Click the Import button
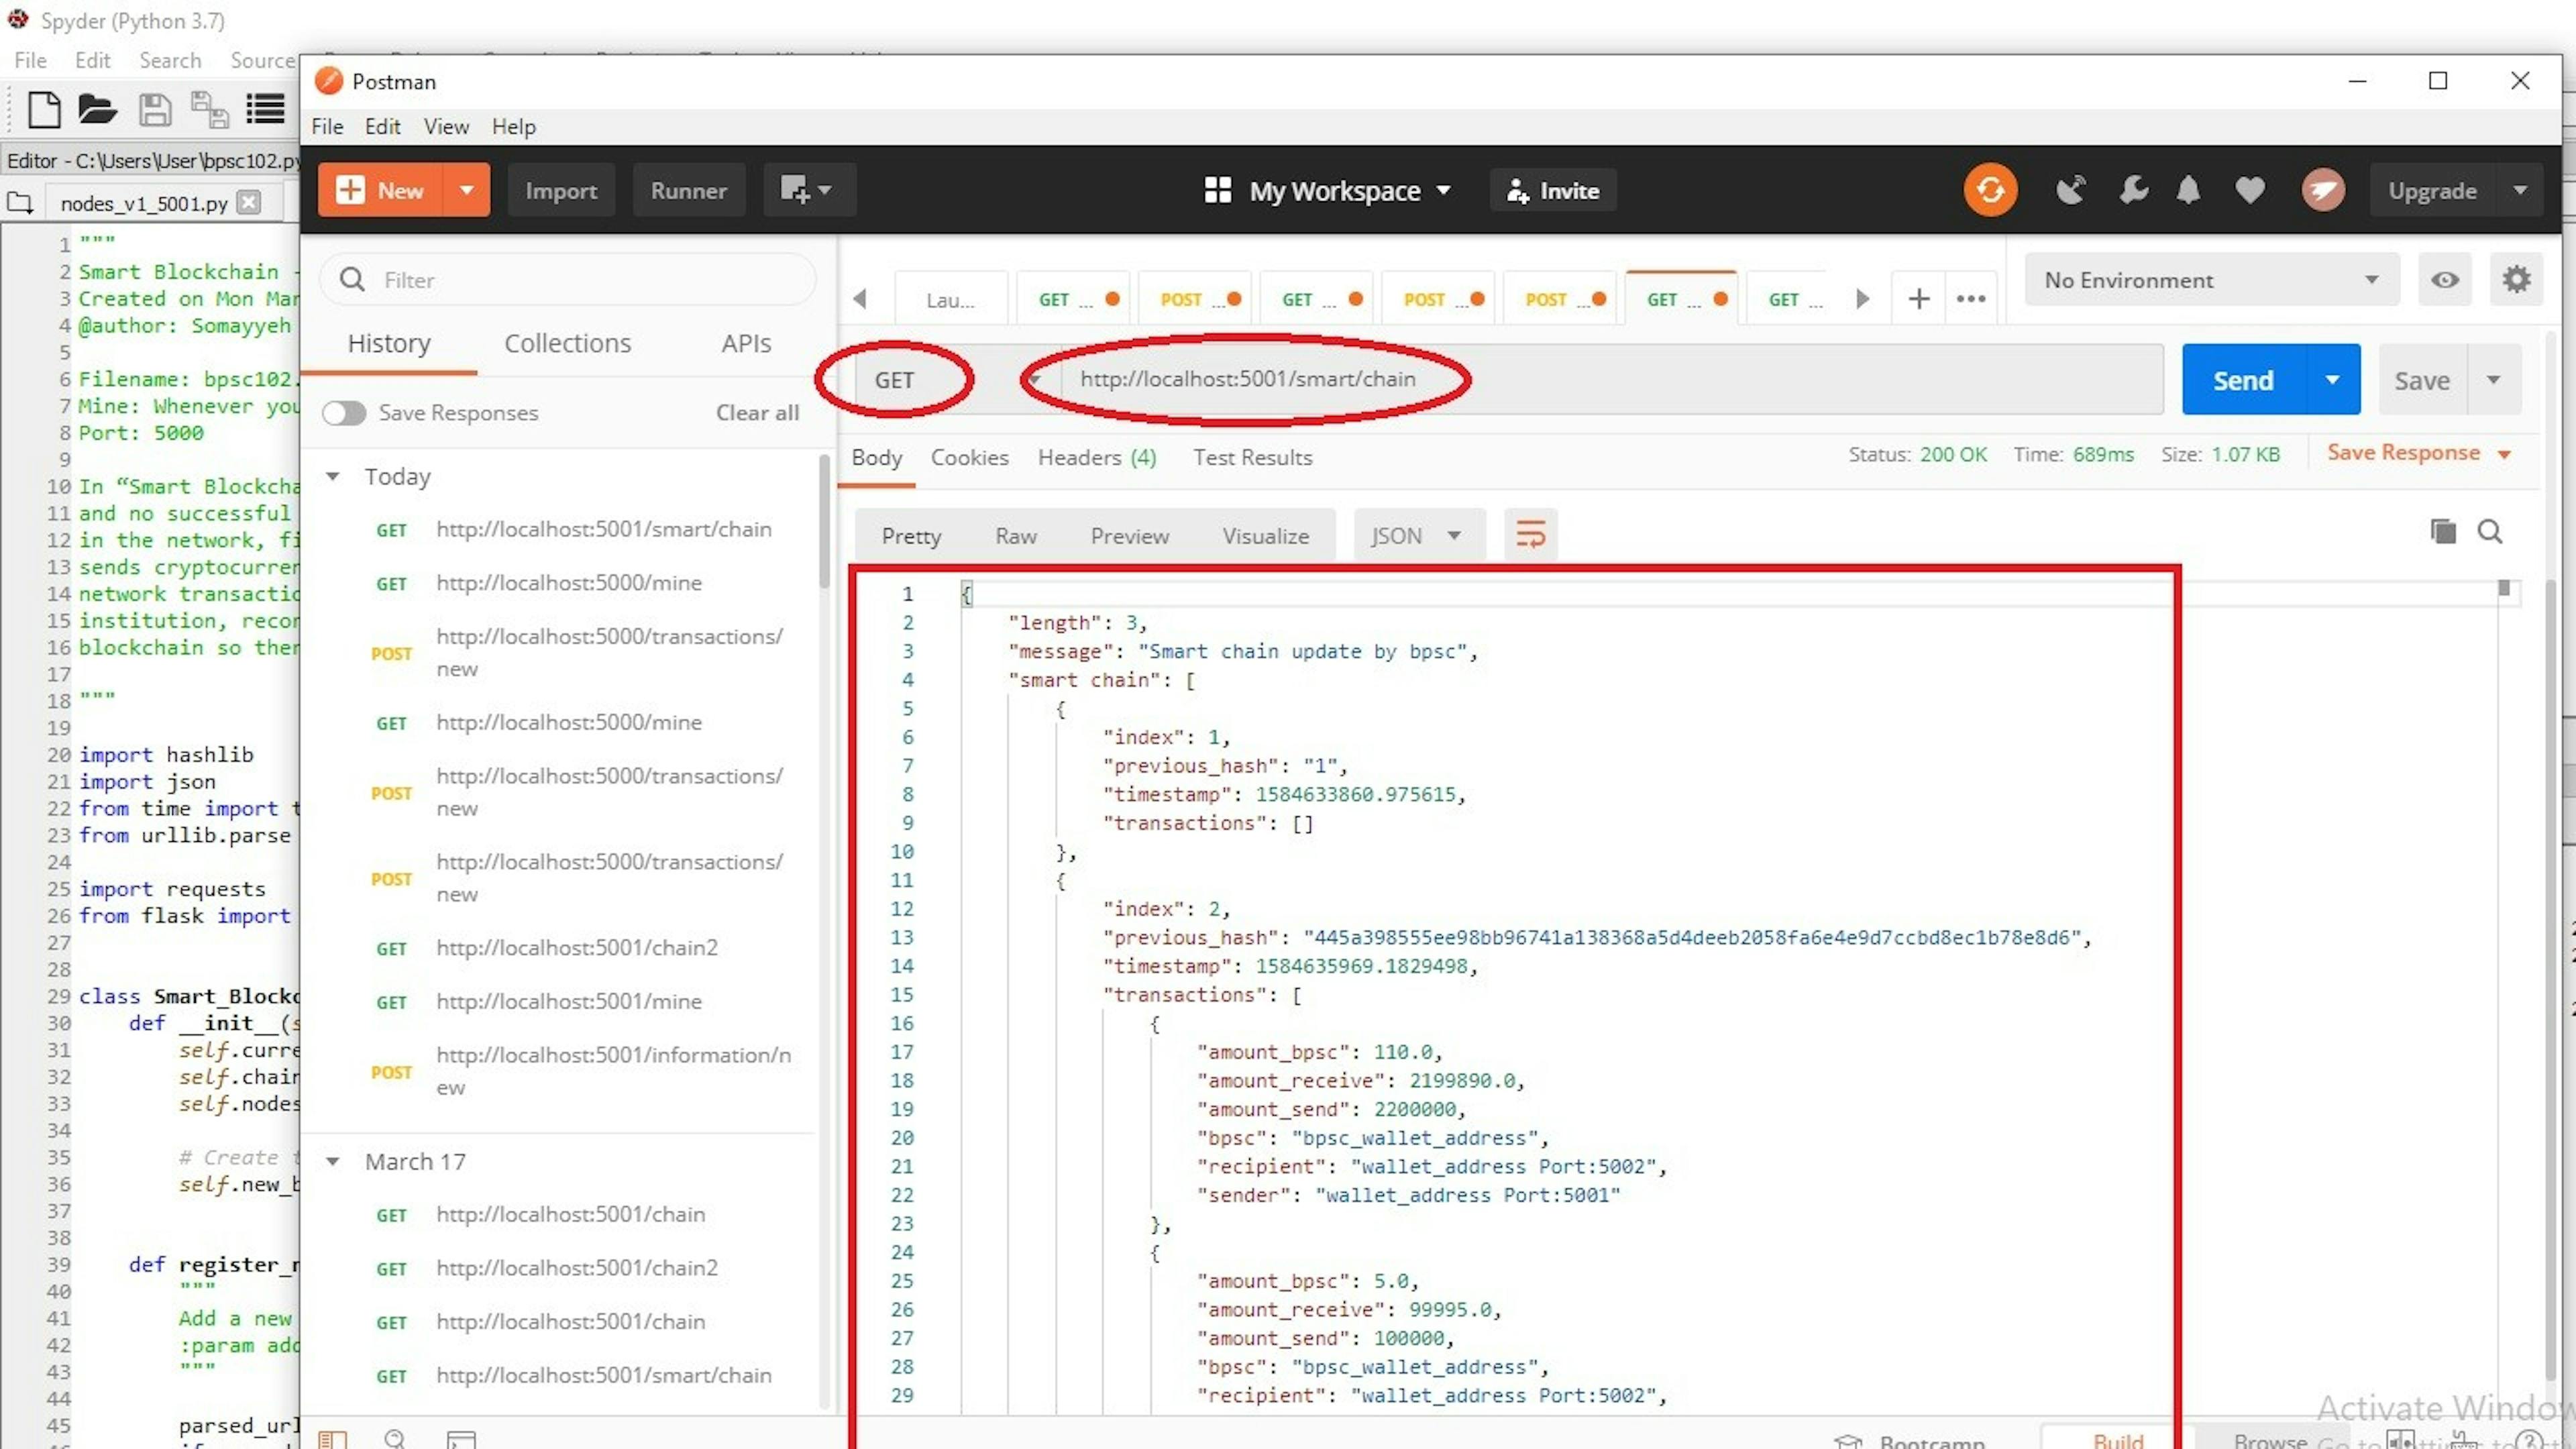This screenshot has height=1449, width=2576. point(561,190)
